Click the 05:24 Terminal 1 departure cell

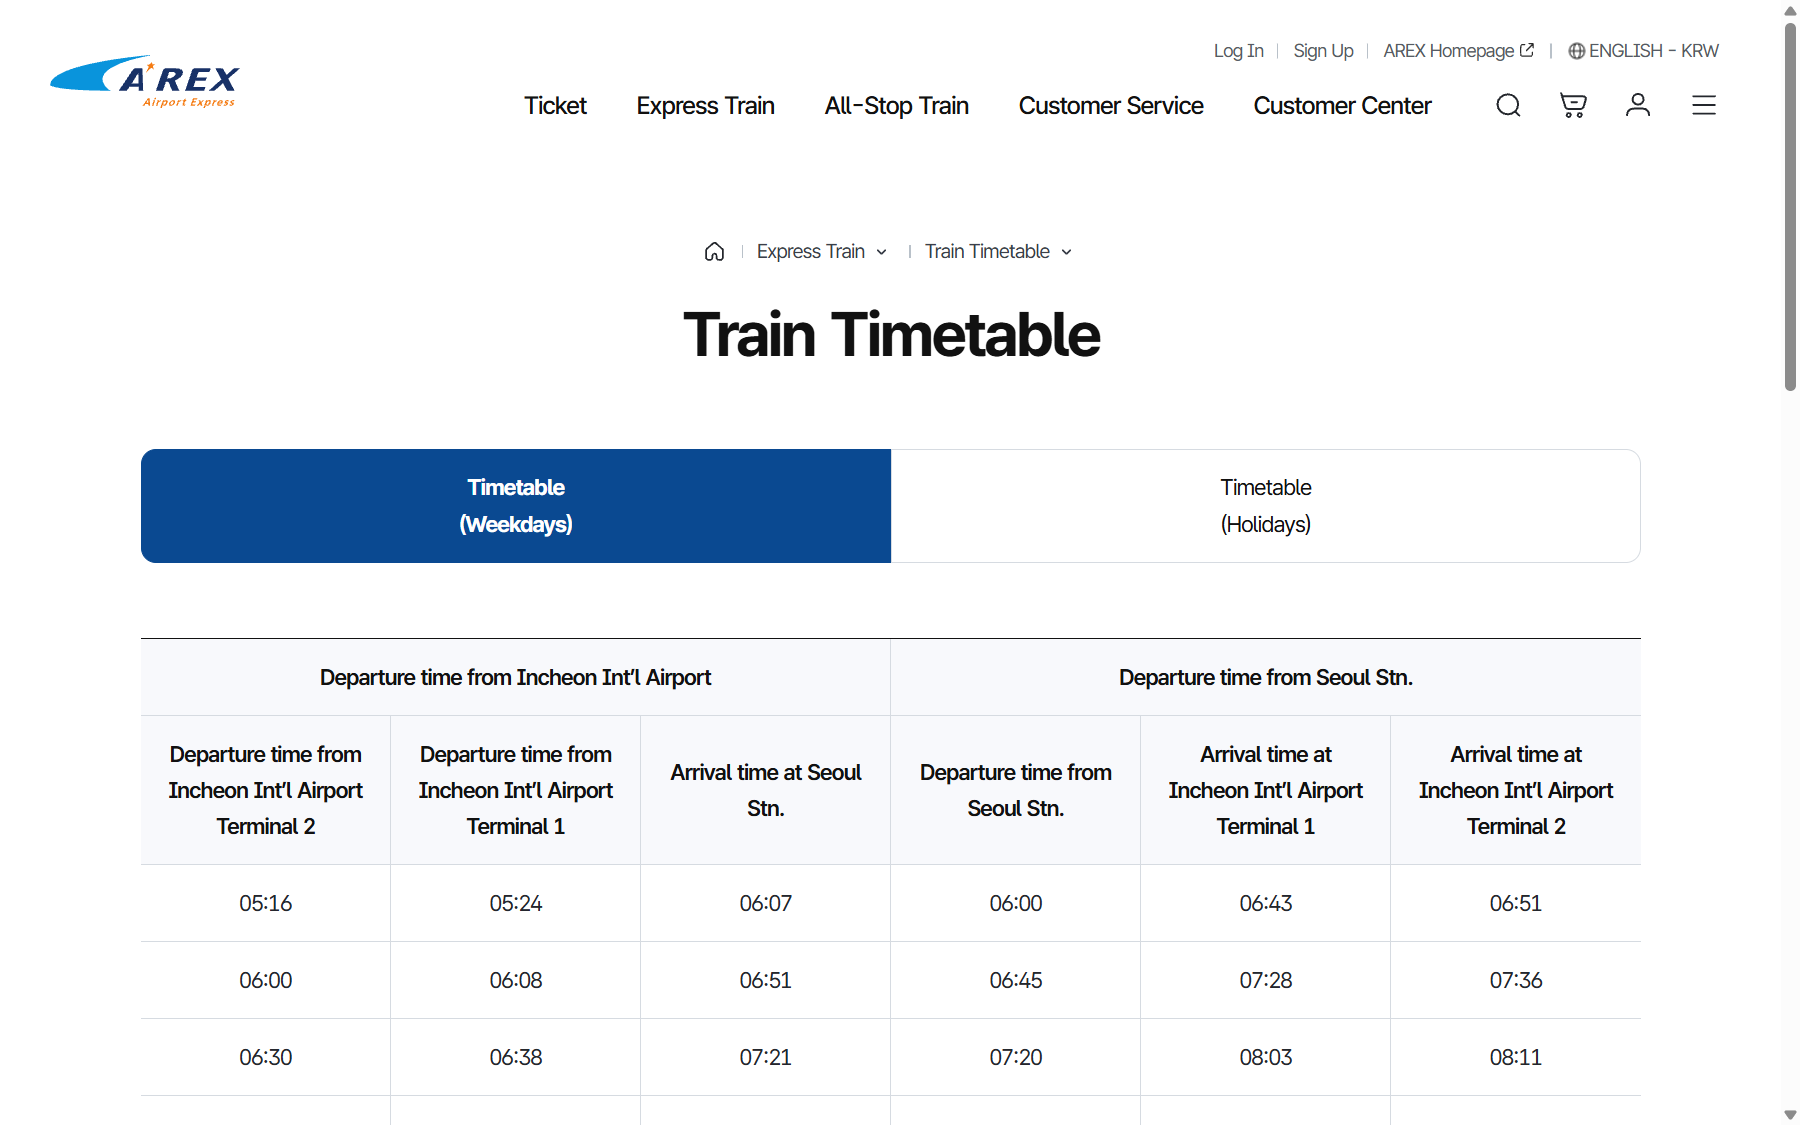click(x=516, y=903)
